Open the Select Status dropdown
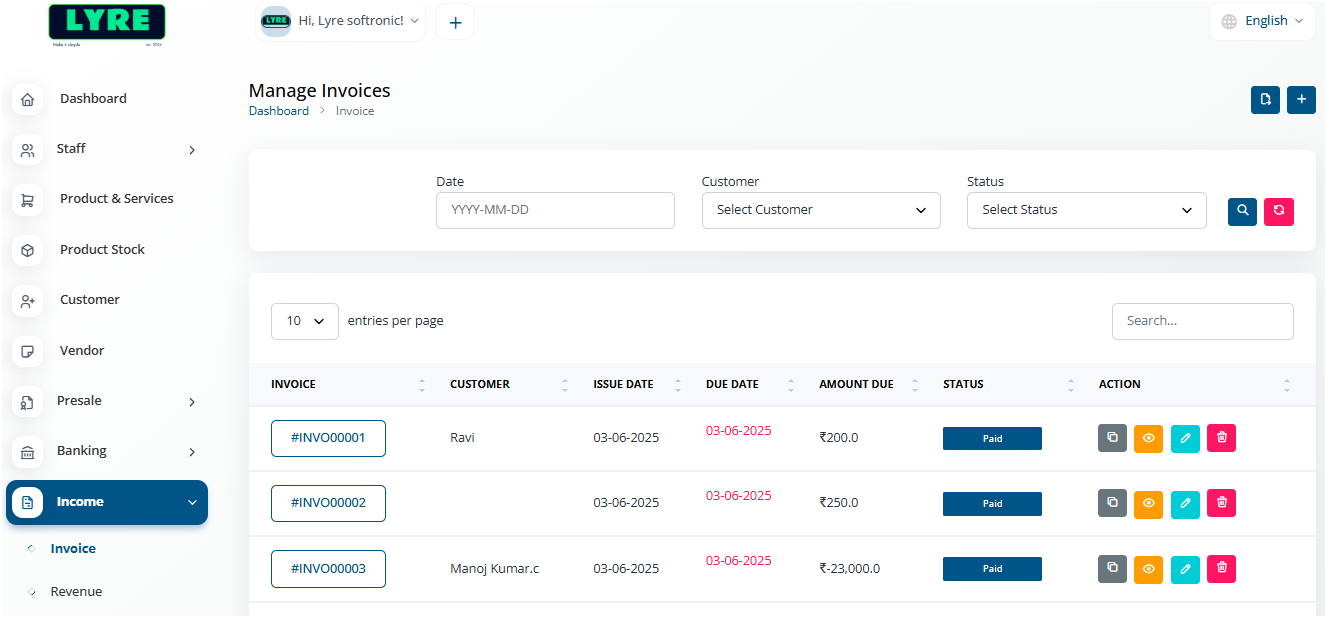Screen dimensions: 1327x618 [x=1086, y=210]
